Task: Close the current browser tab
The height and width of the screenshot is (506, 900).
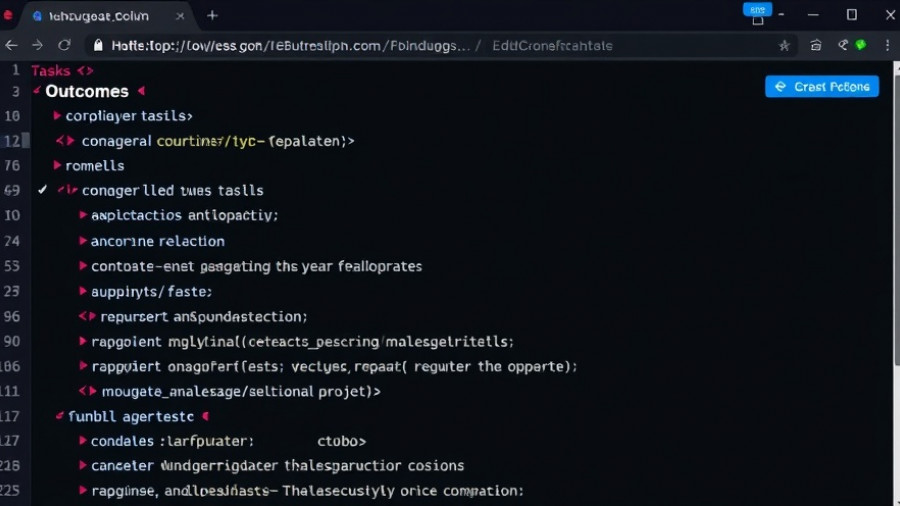Action: [x=180, y=16]
